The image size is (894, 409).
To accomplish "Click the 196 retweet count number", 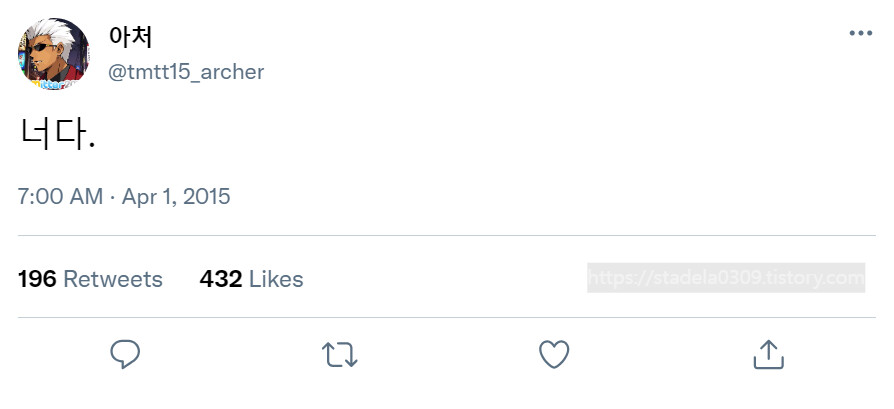I will [37, 279].
